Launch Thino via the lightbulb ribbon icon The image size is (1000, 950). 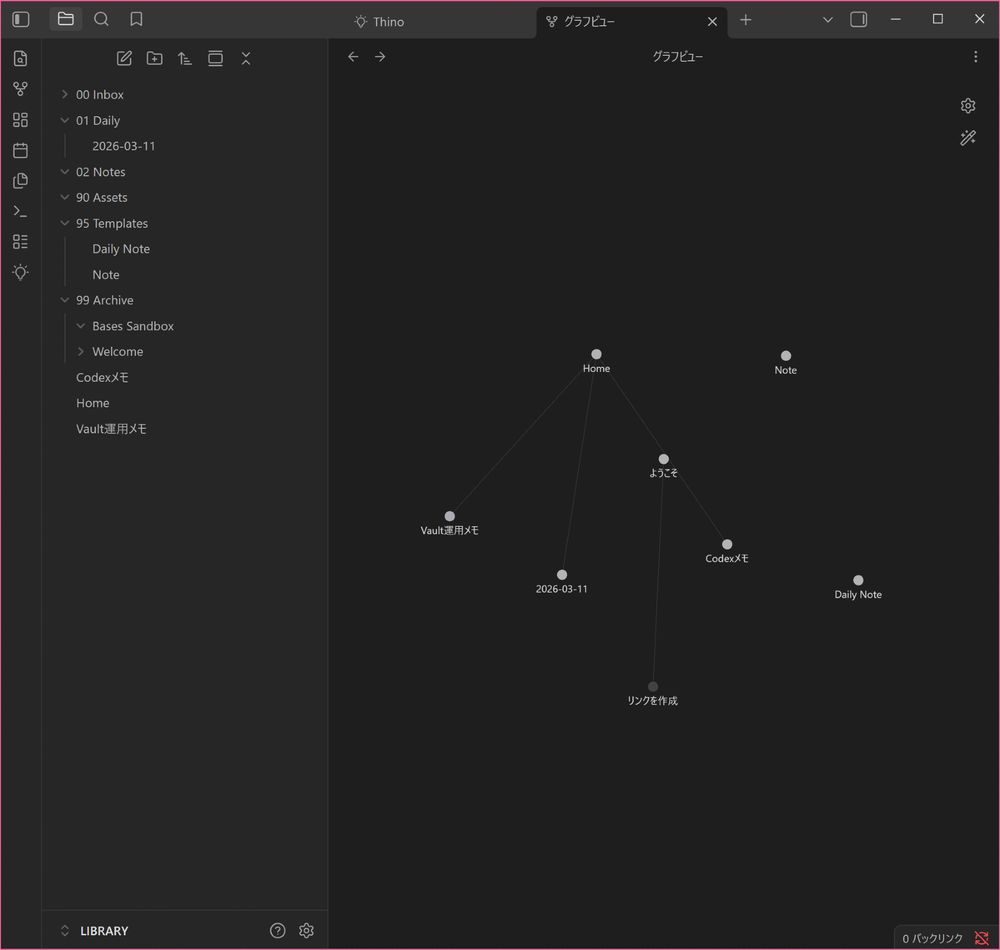[x=20, y=272]
